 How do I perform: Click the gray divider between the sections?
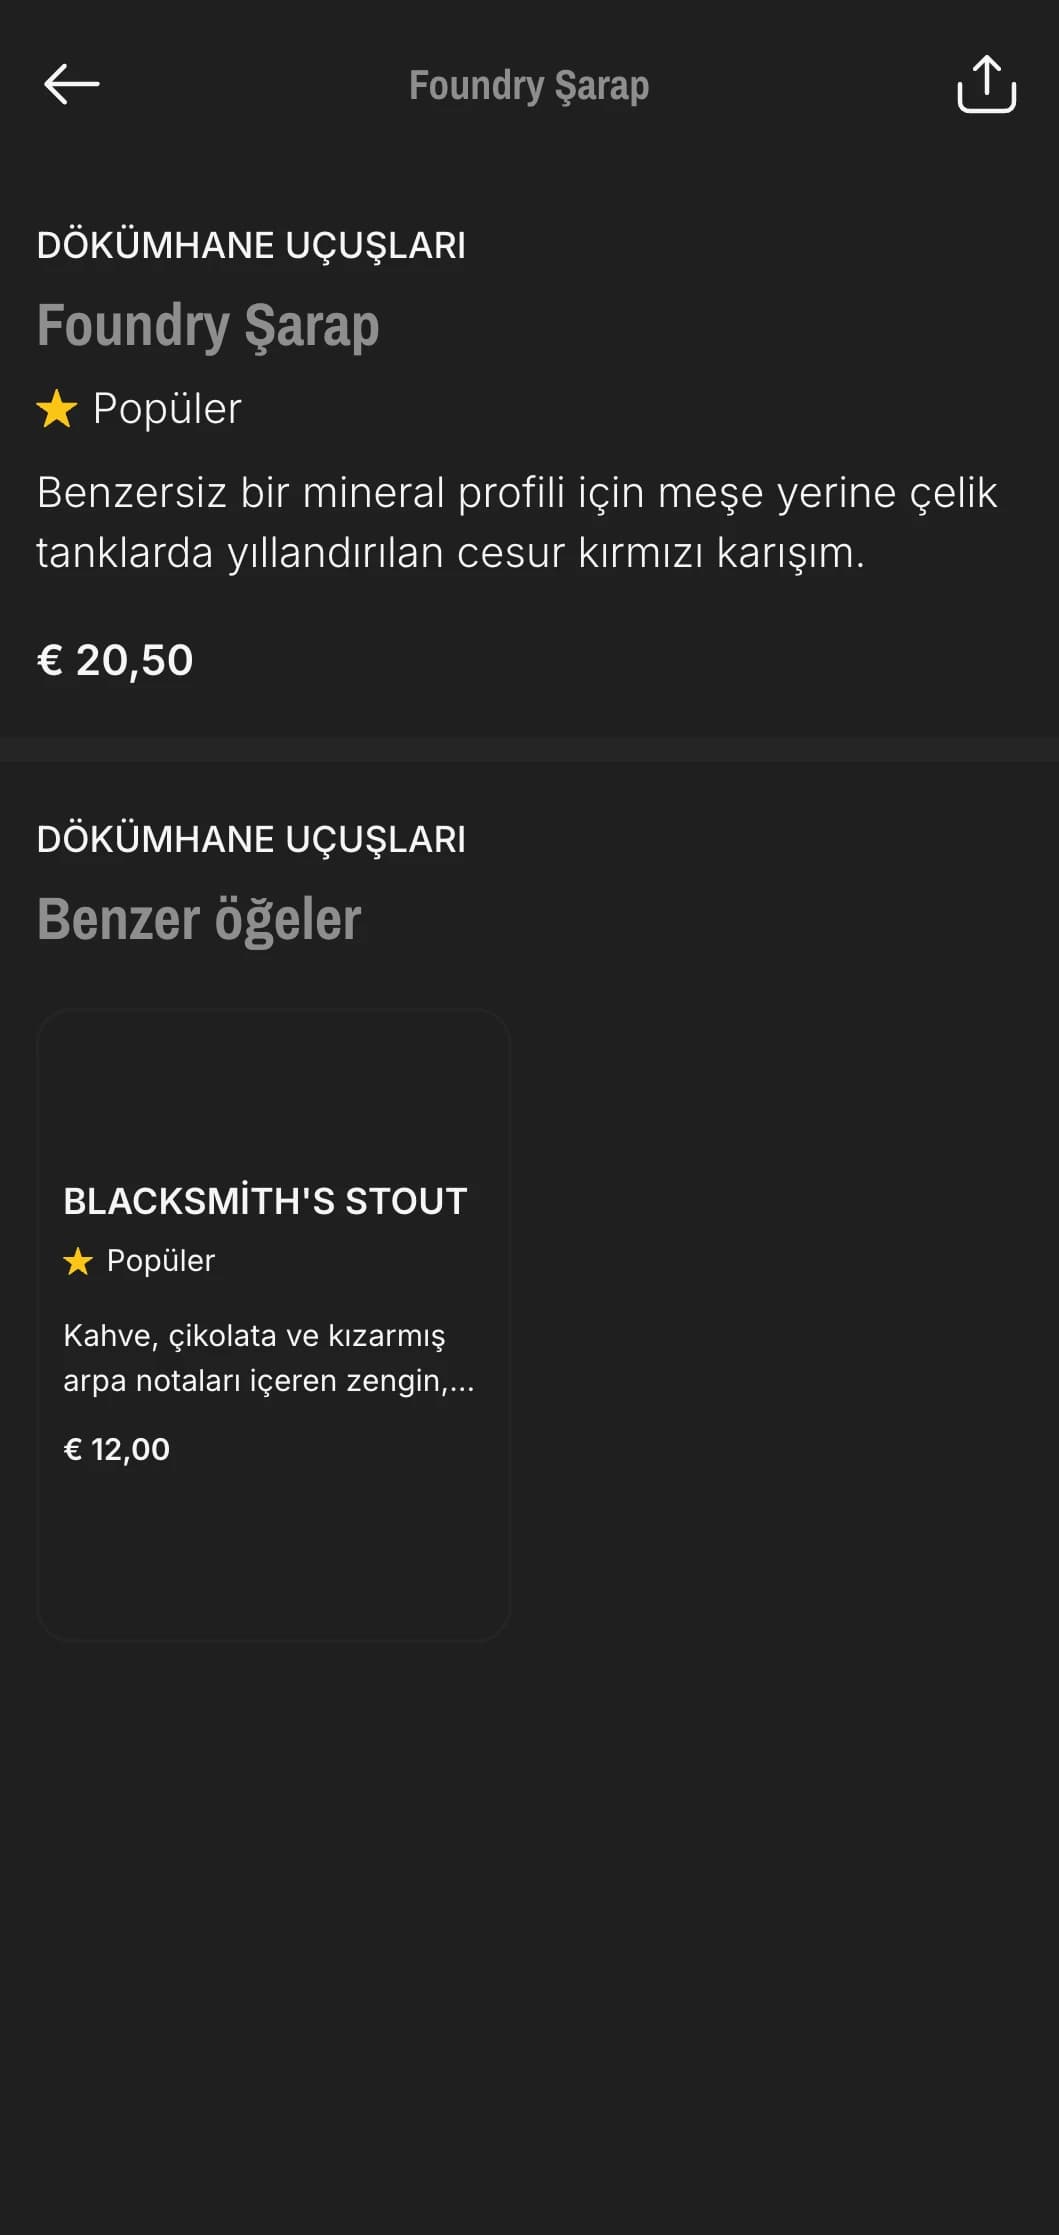click(x=529, y=749)
